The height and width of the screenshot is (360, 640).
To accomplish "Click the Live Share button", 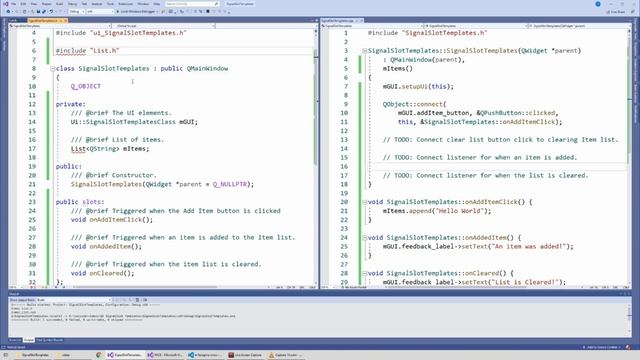I will click(x=616, y=12).
